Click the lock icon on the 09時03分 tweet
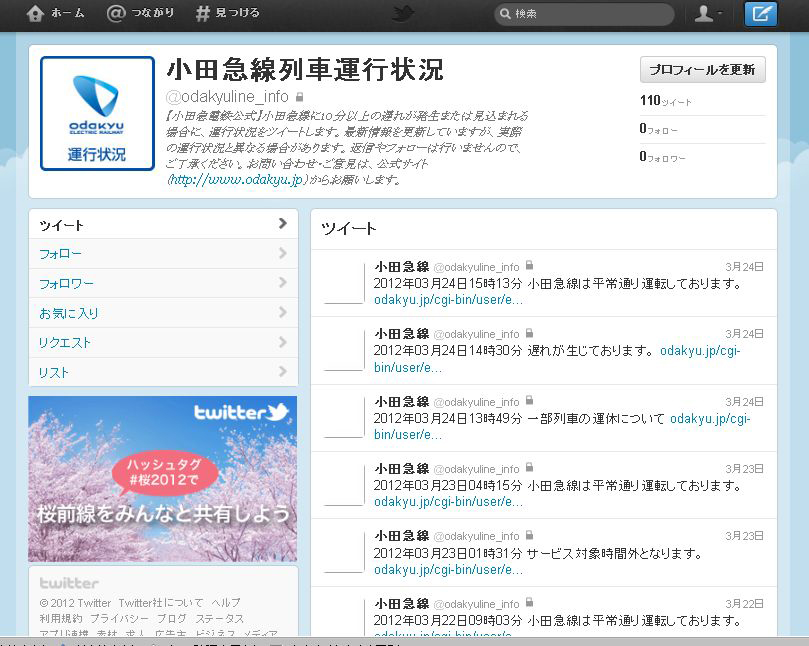This screenshot has width=809, height=646. pyautogui.click(x=529, y=602)
